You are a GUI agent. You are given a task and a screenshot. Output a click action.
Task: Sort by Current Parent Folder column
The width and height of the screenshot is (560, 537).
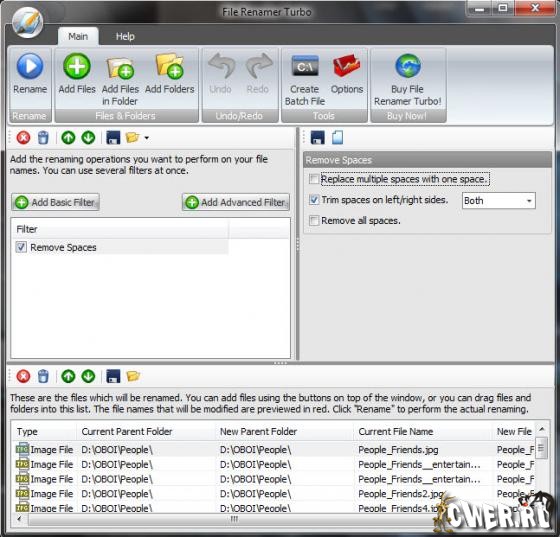(x=146, y=432)
